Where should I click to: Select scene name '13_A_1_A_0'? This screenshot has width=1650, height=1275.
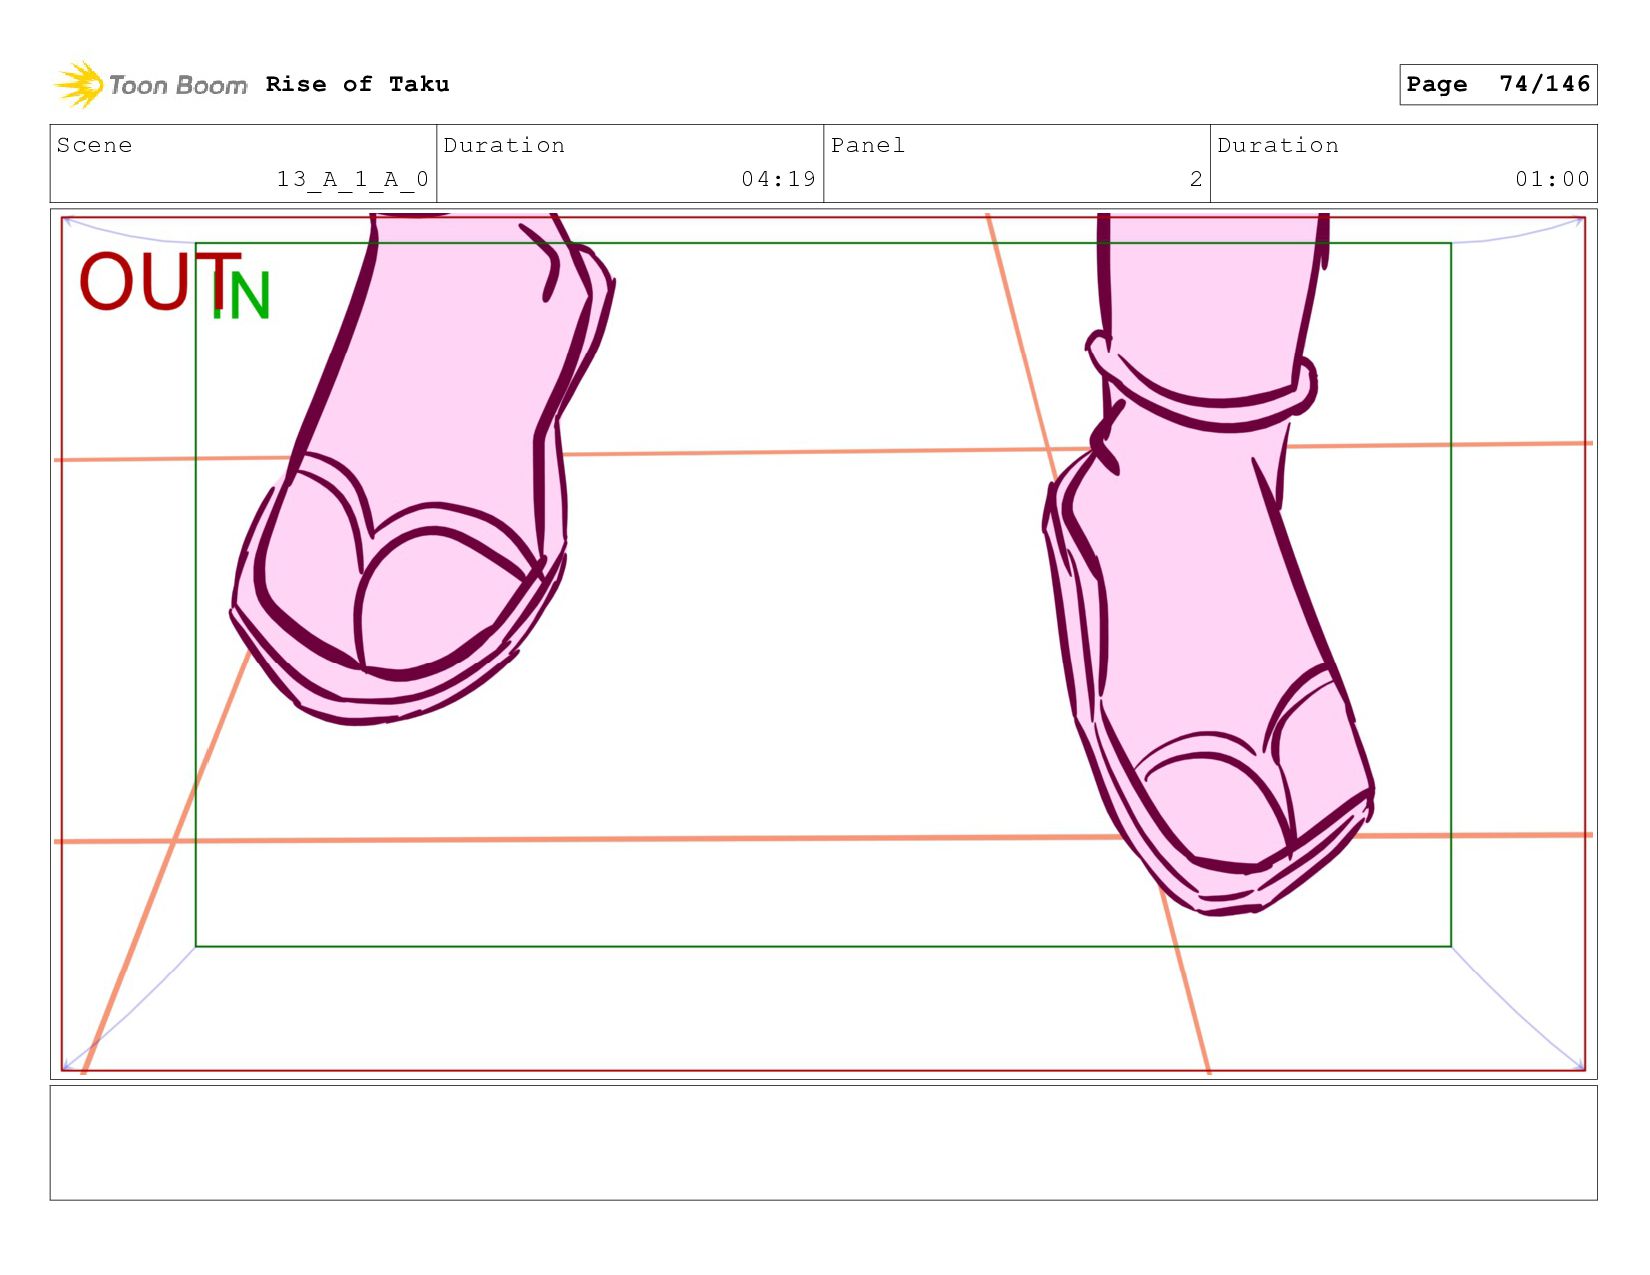(352, 179)
